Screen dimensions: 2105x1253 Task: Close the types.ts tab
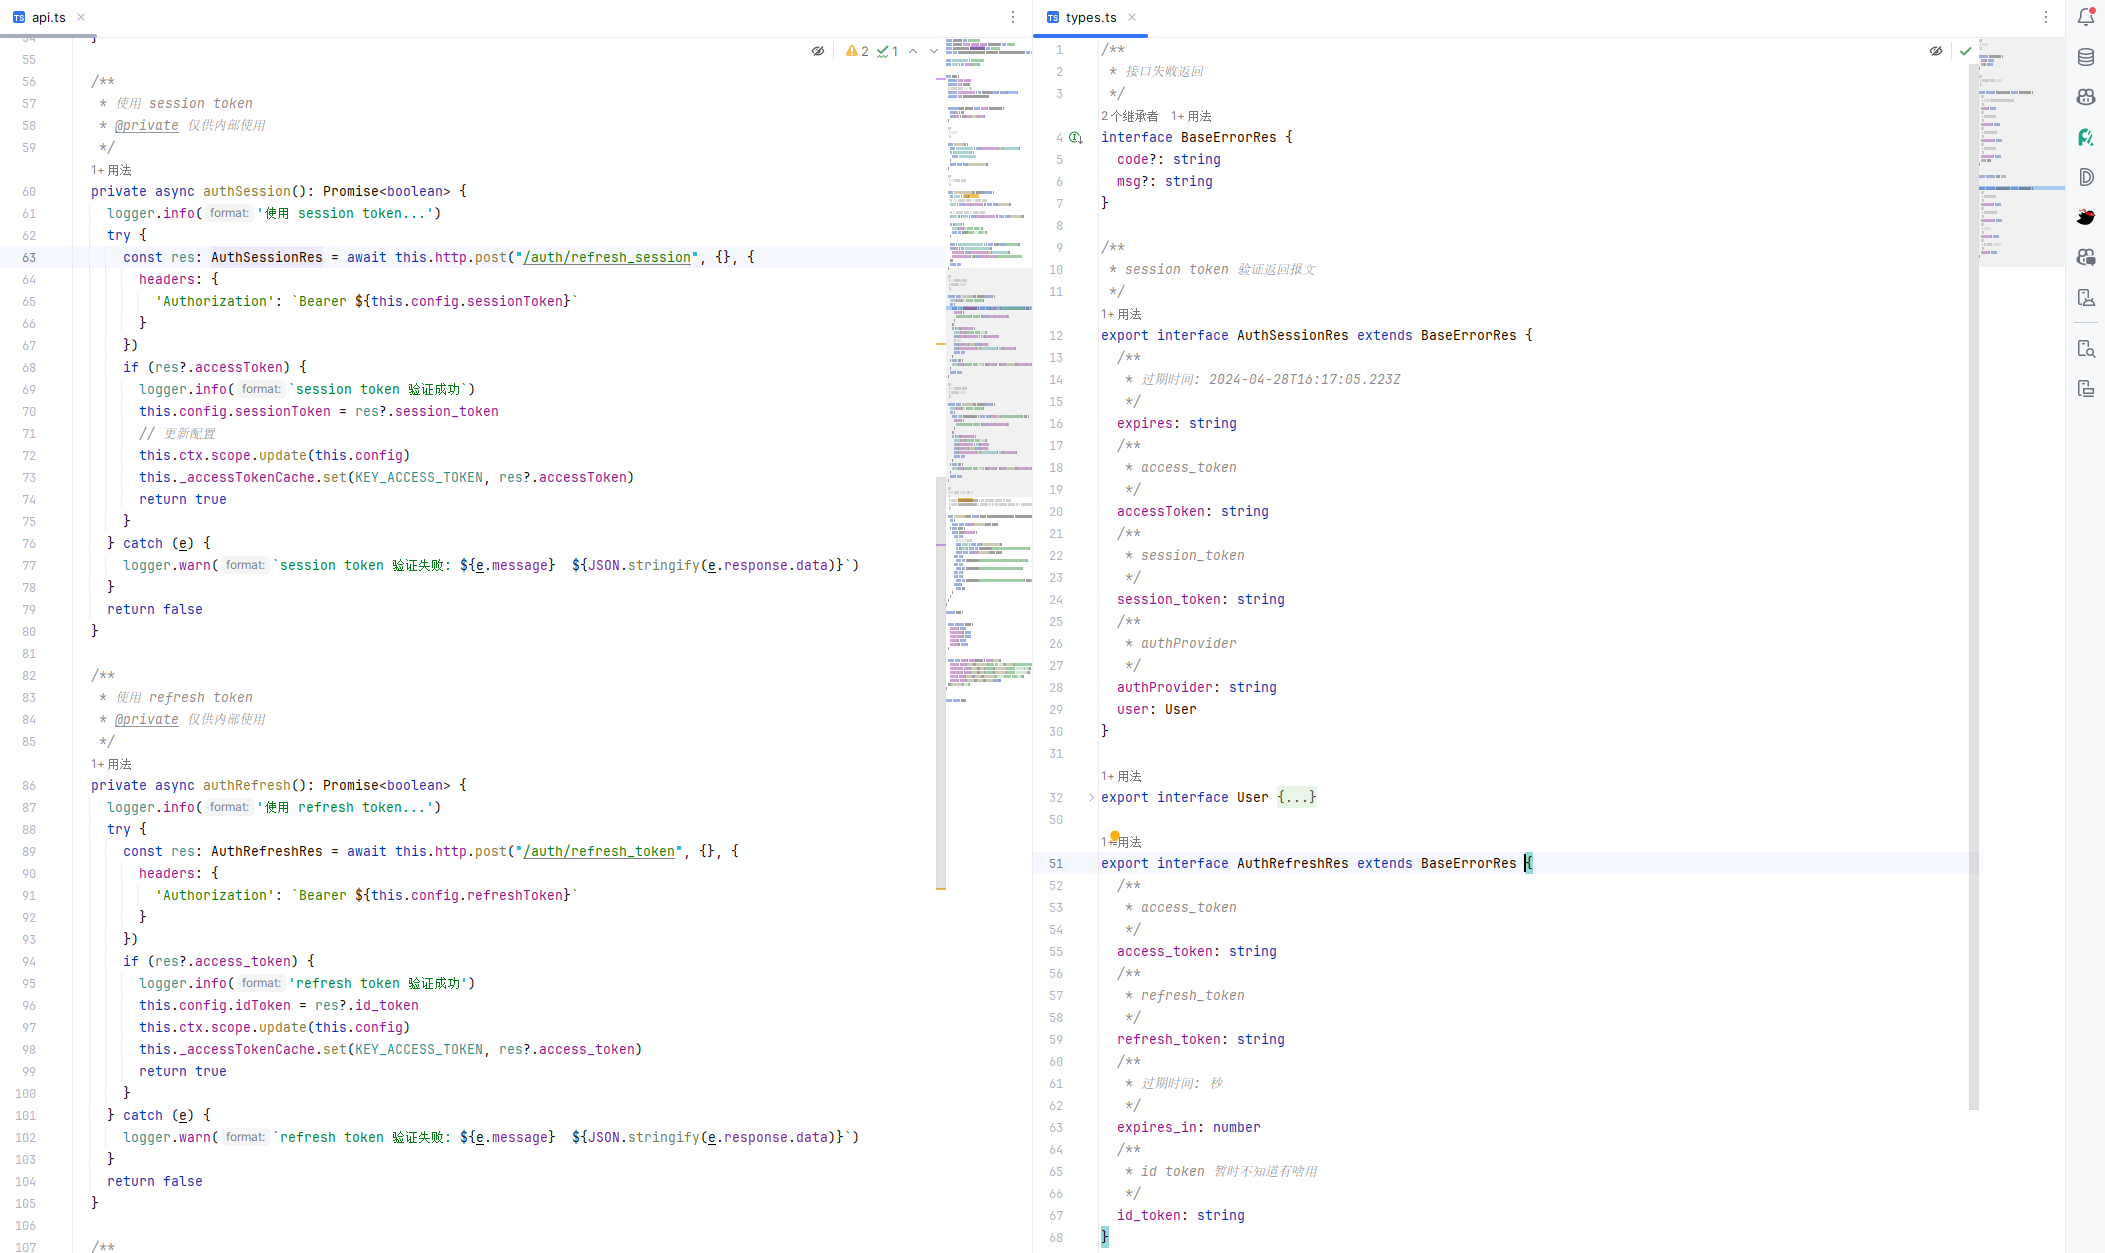[1132, 17]
